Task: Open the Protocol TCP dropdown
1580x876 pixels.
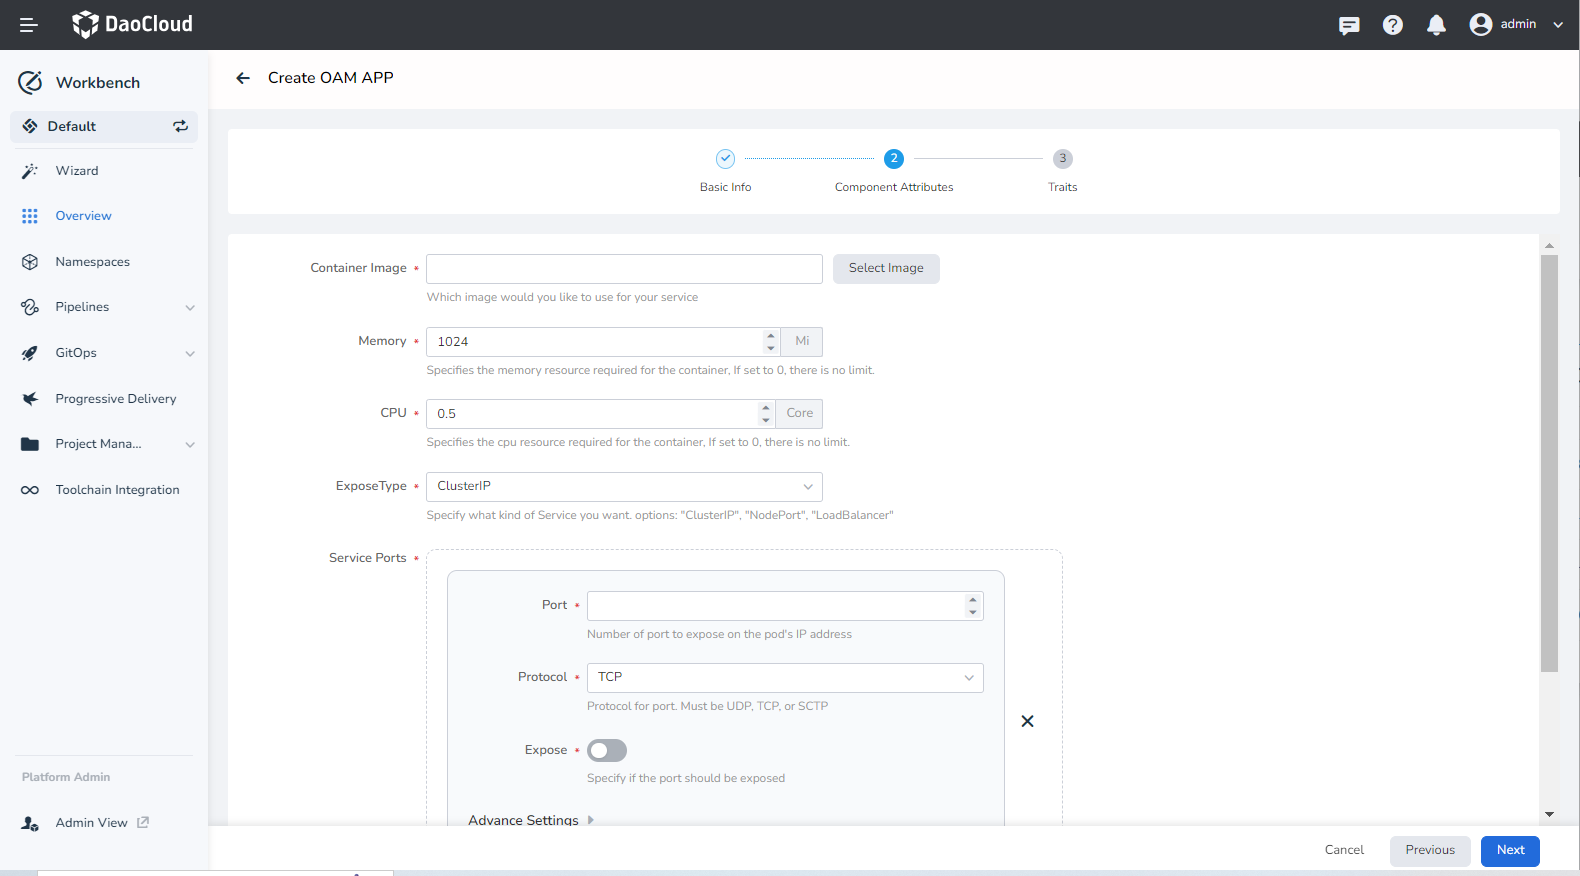Action: coord(784,677)
